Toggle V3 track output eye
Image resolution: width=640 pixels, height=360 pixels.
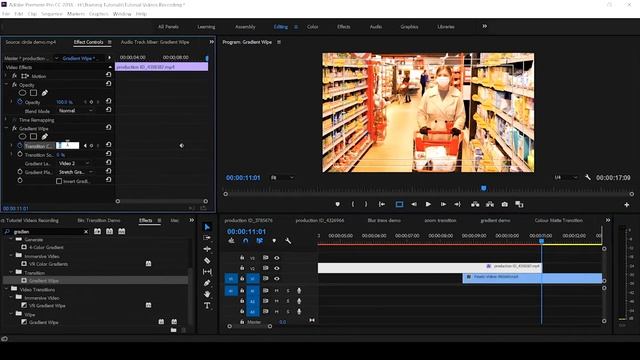point(277,258)
